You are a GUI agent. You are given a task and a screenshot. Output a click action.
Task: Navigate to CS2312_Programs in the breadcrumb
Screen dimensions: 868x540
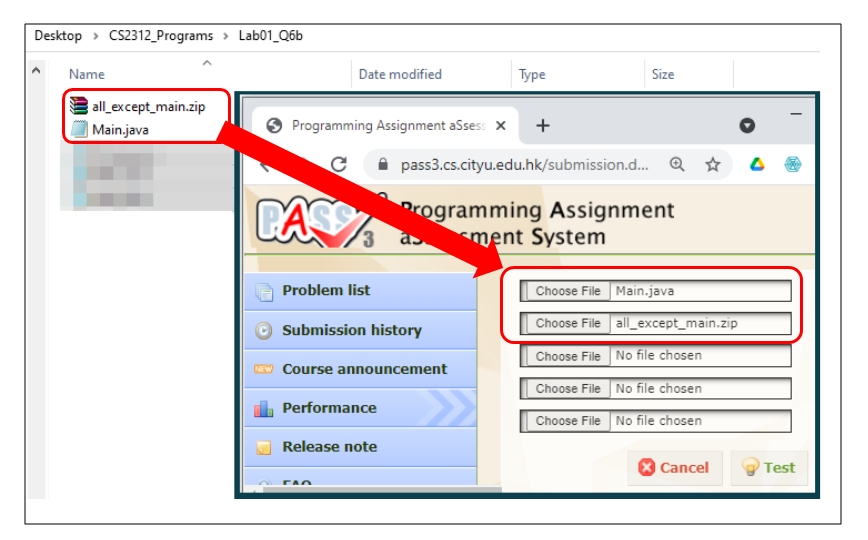click(x=160, y=35)
